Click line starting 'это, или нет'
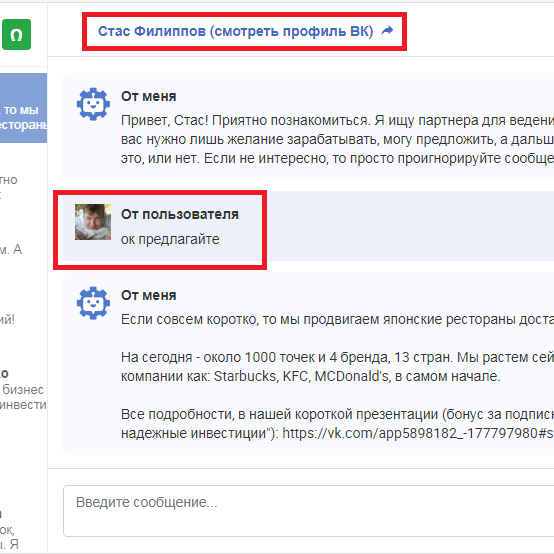This screenshot has width=554, height=554. pyautogui.click(x=337, y=158)
